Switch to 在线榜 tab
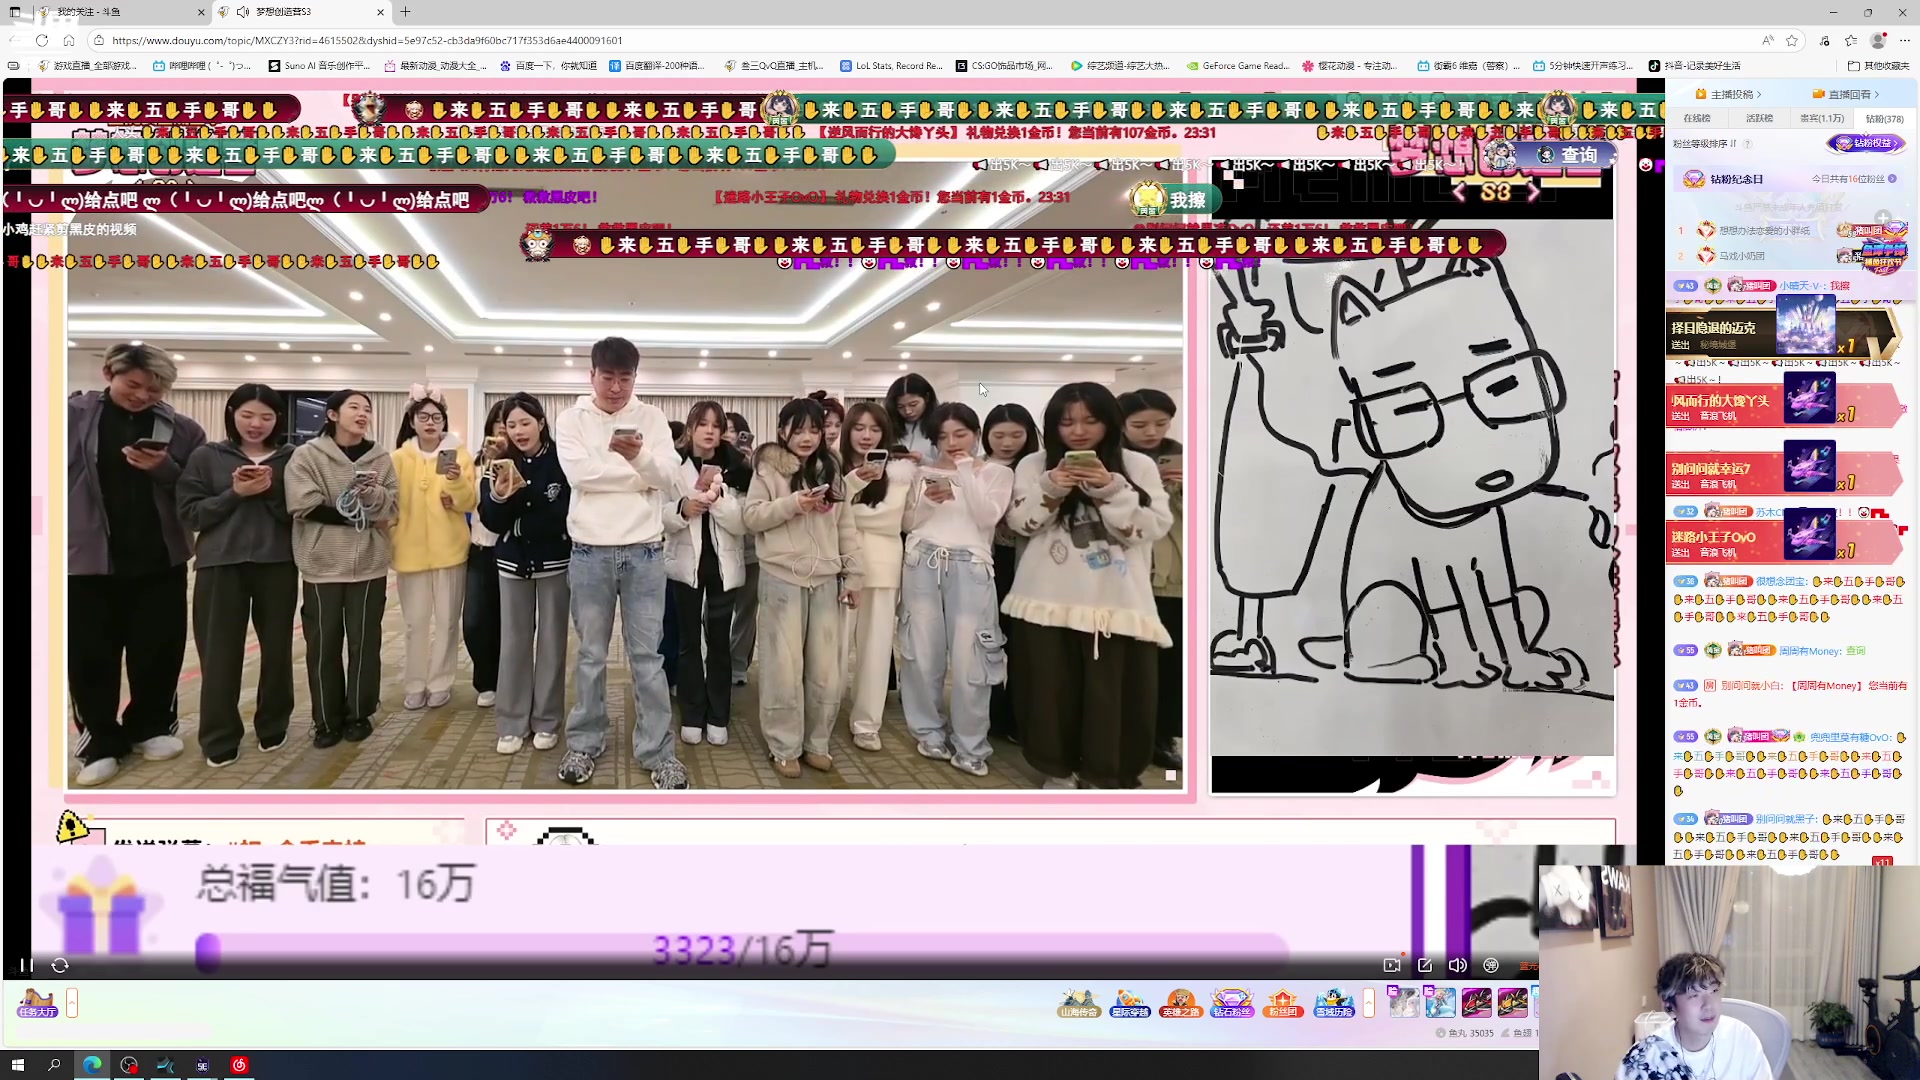 (x=1697, y=118)
